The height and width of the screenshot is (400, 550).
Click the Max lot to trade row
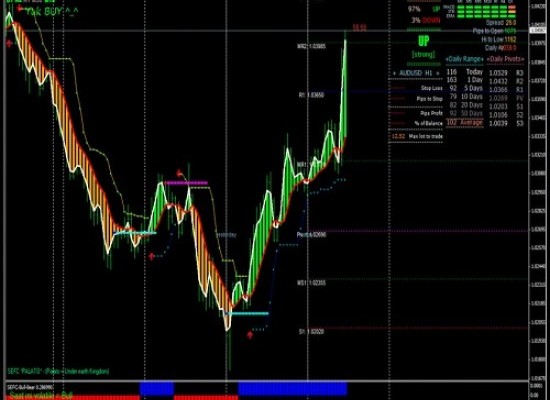pos(416,136)
